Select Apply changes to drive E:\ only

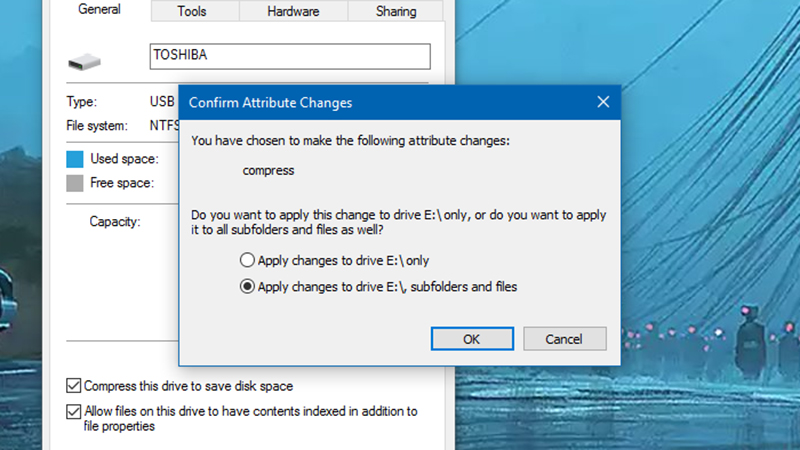[x=247, y=260]
